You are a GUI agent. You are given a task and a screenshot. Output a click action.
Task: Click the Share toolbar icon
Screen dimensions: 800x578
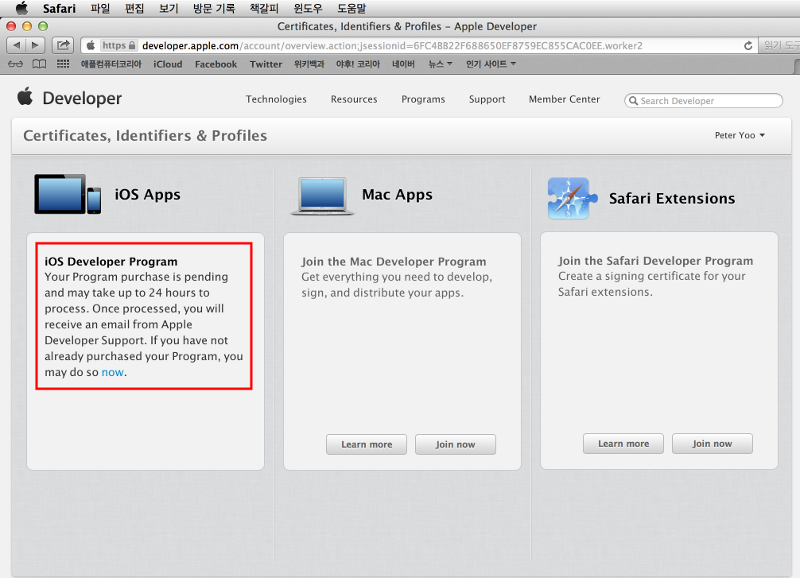click(x=63, y=45)
